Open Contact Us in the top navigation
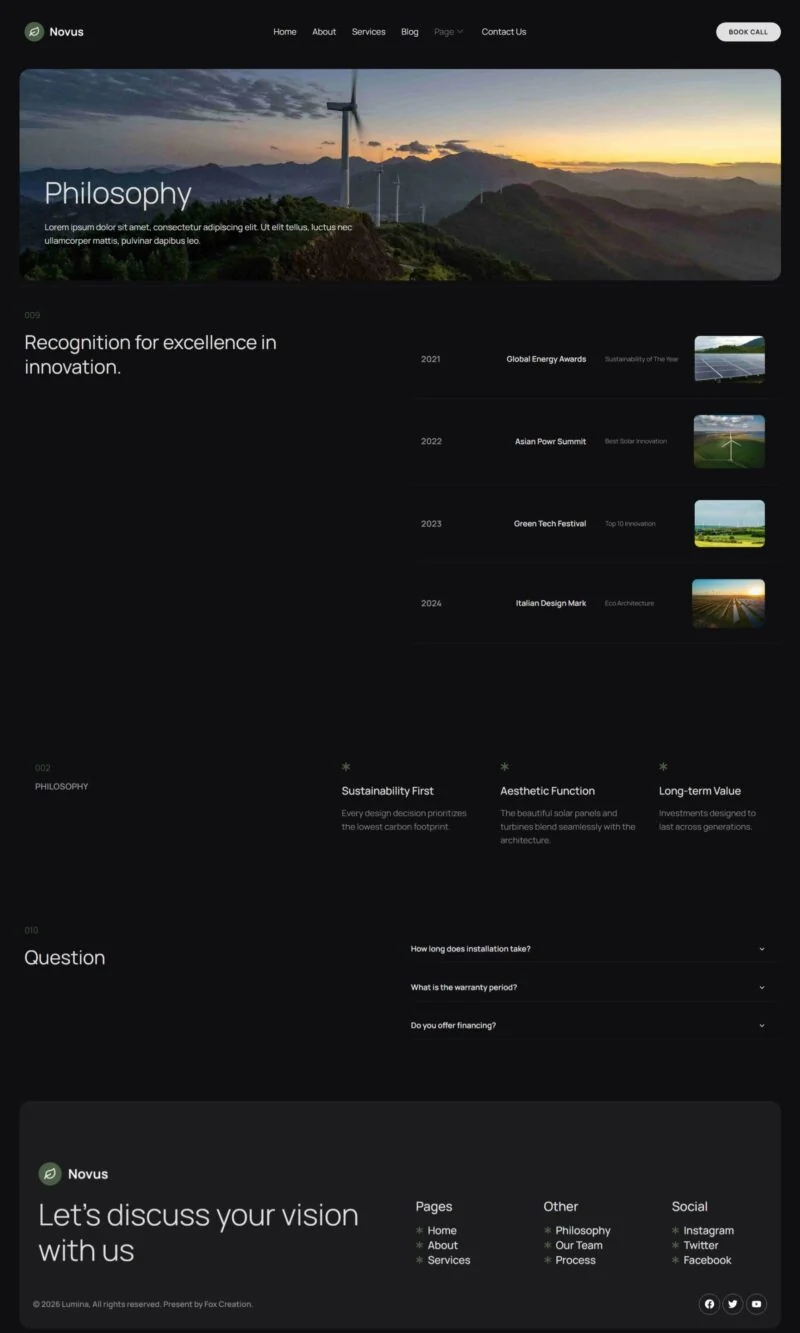The width and height of the screenshot is (800, 1333). point(504,32)
